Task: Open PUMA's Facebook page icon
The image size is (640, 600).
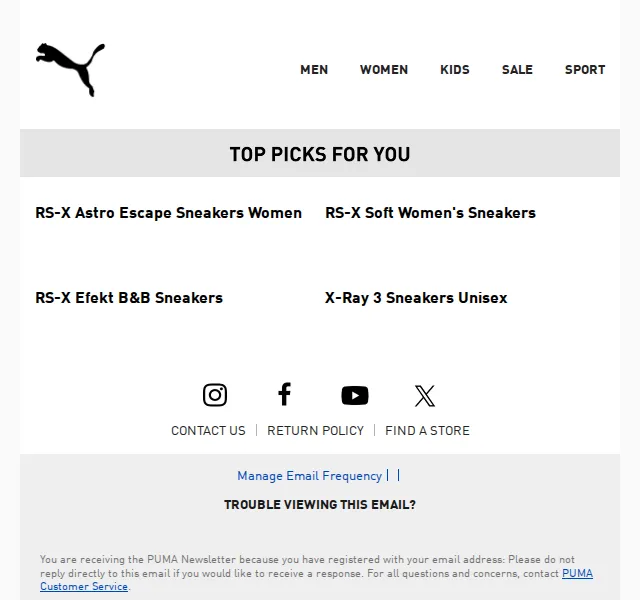Action: tap(284, 394)
